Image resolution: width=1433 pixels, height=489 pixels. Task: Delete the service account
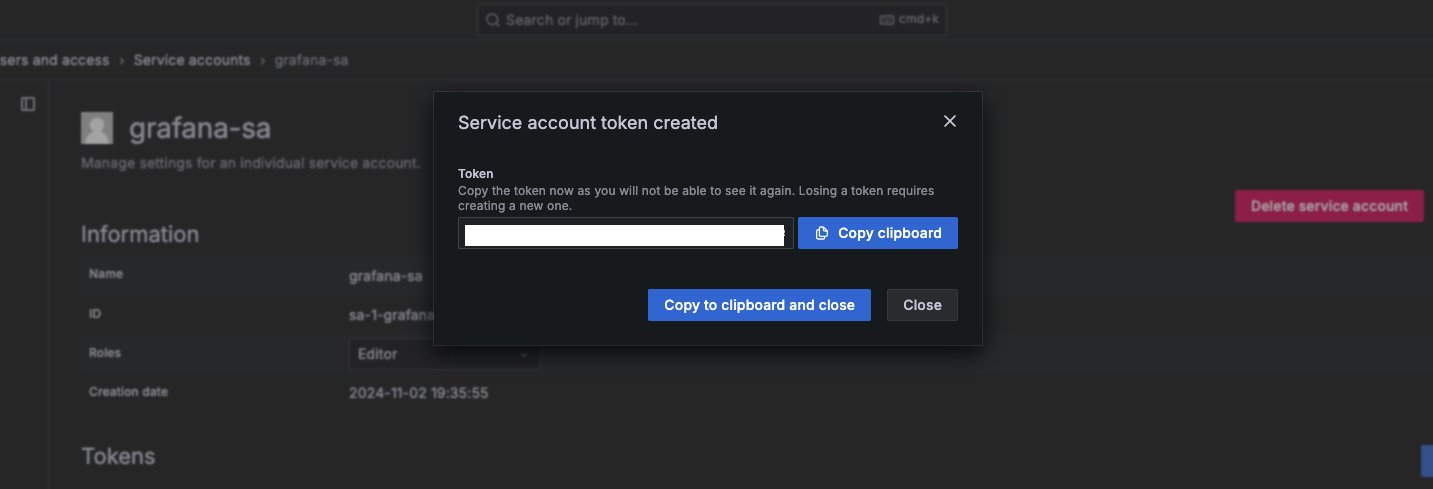(1329, 206)
